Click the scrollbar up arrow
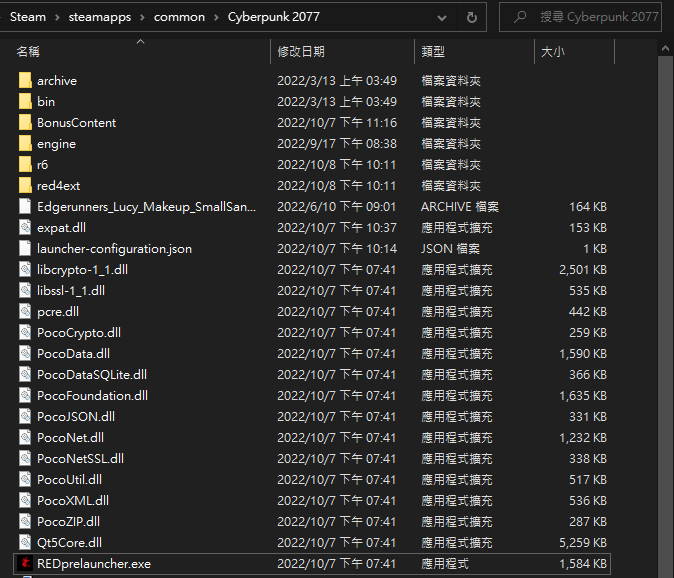 tap(665, 49)
